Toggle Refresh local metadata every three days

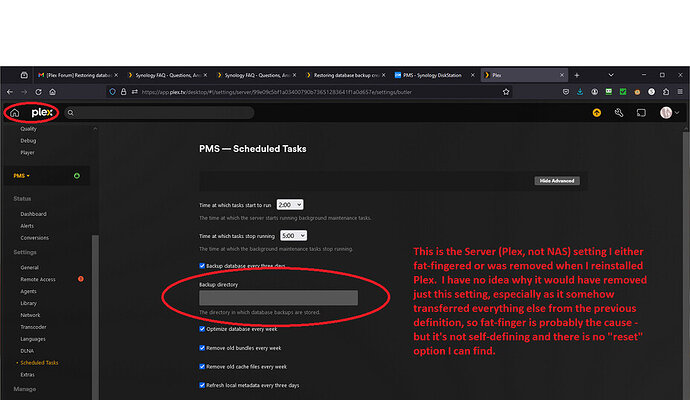[202, 385]
